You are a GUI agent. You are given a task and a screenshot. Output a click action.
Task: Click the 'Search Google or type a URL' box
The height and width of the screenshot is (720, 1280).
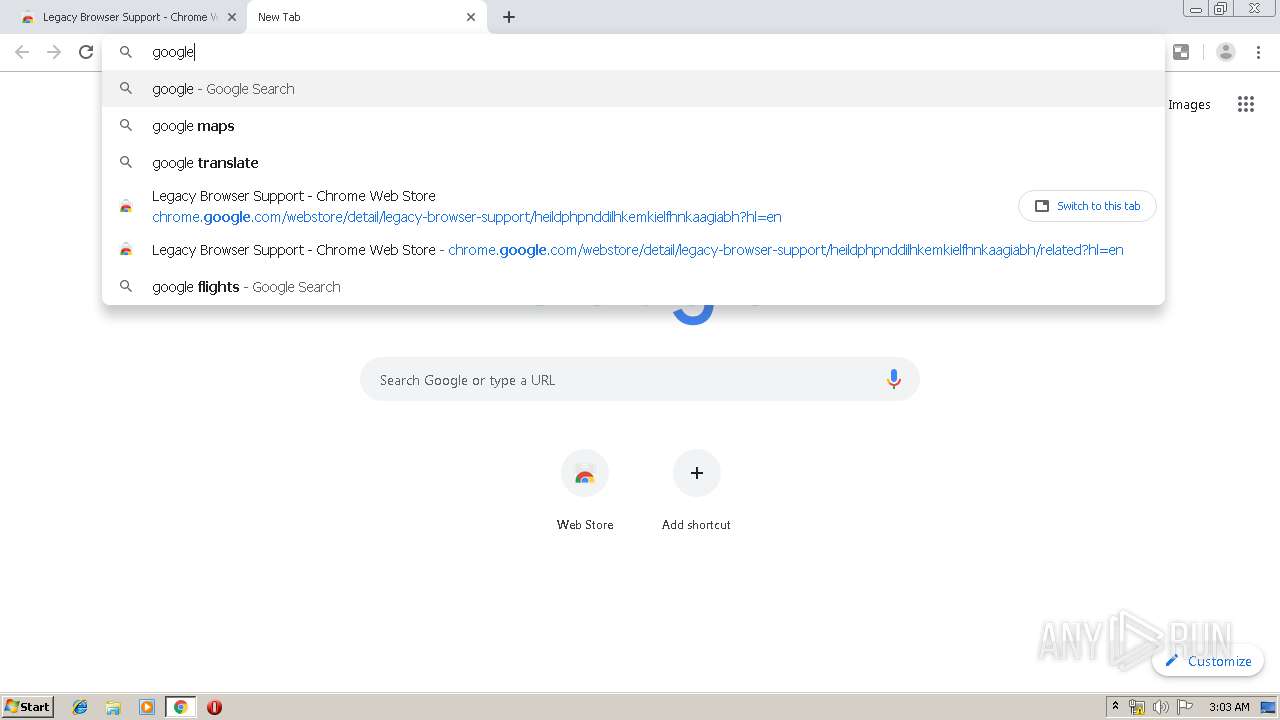640,380
